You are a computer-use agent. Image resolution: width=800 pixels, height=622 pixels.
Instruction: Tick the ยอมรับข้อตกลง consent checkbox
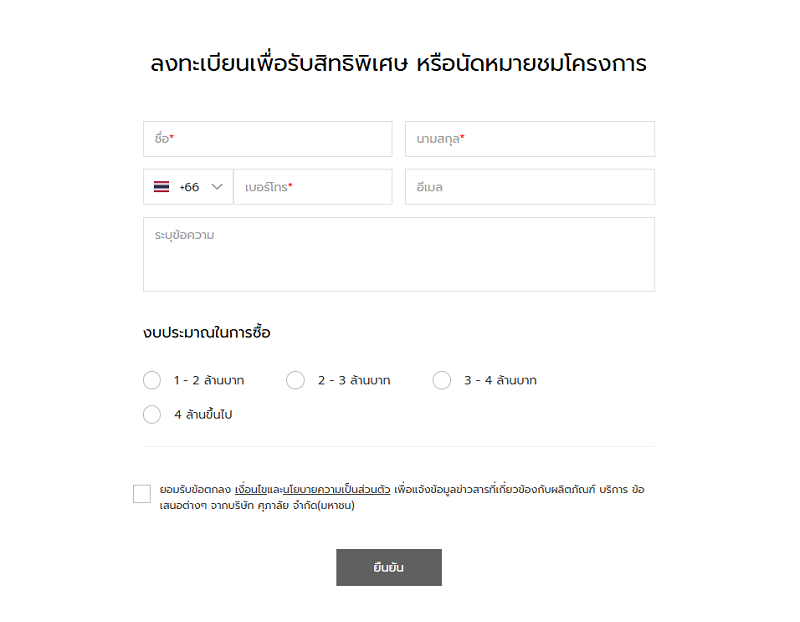pyautogui.click(x=142, y=494)
